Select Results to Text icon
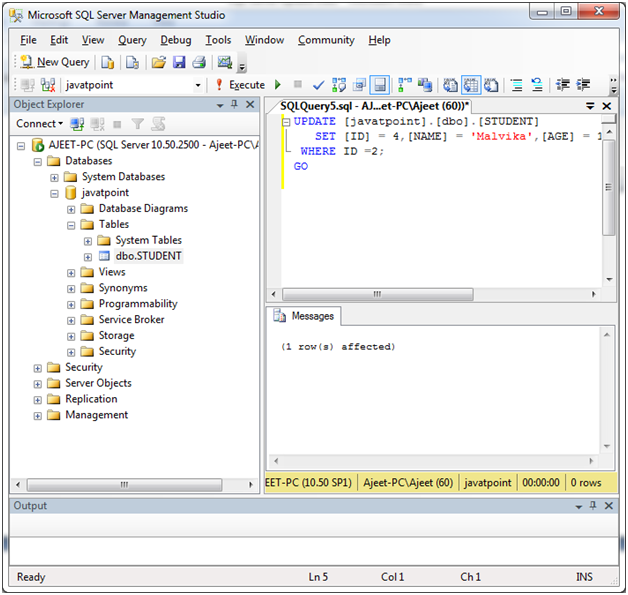This screenshot has height=595, width=628. coord(450,85)
